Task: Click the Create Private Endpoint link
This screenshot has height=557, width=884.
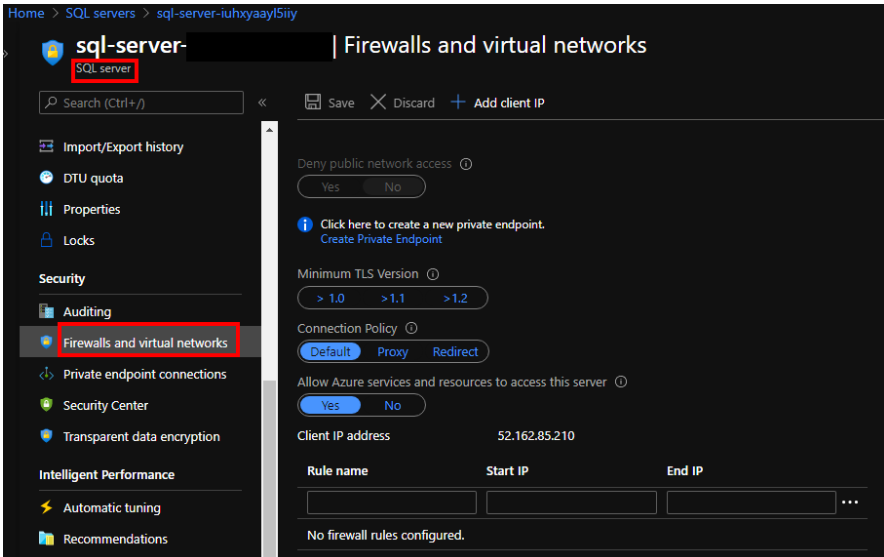Action: 381,240
